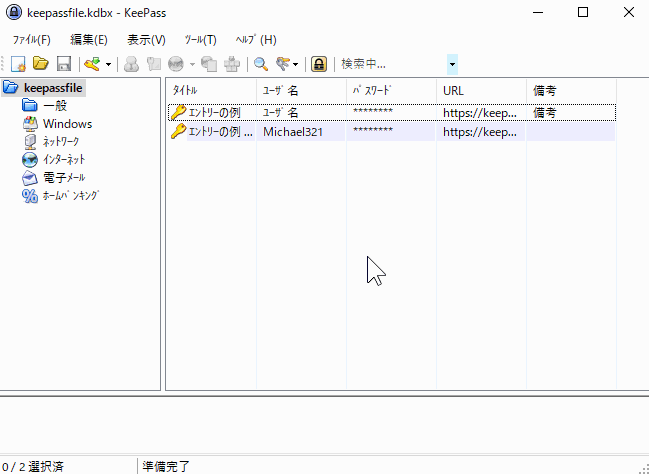Viewport: 649px width, 474px height.
Task: Click the key icon of Michael321 entry
Action: pos(178,131)
